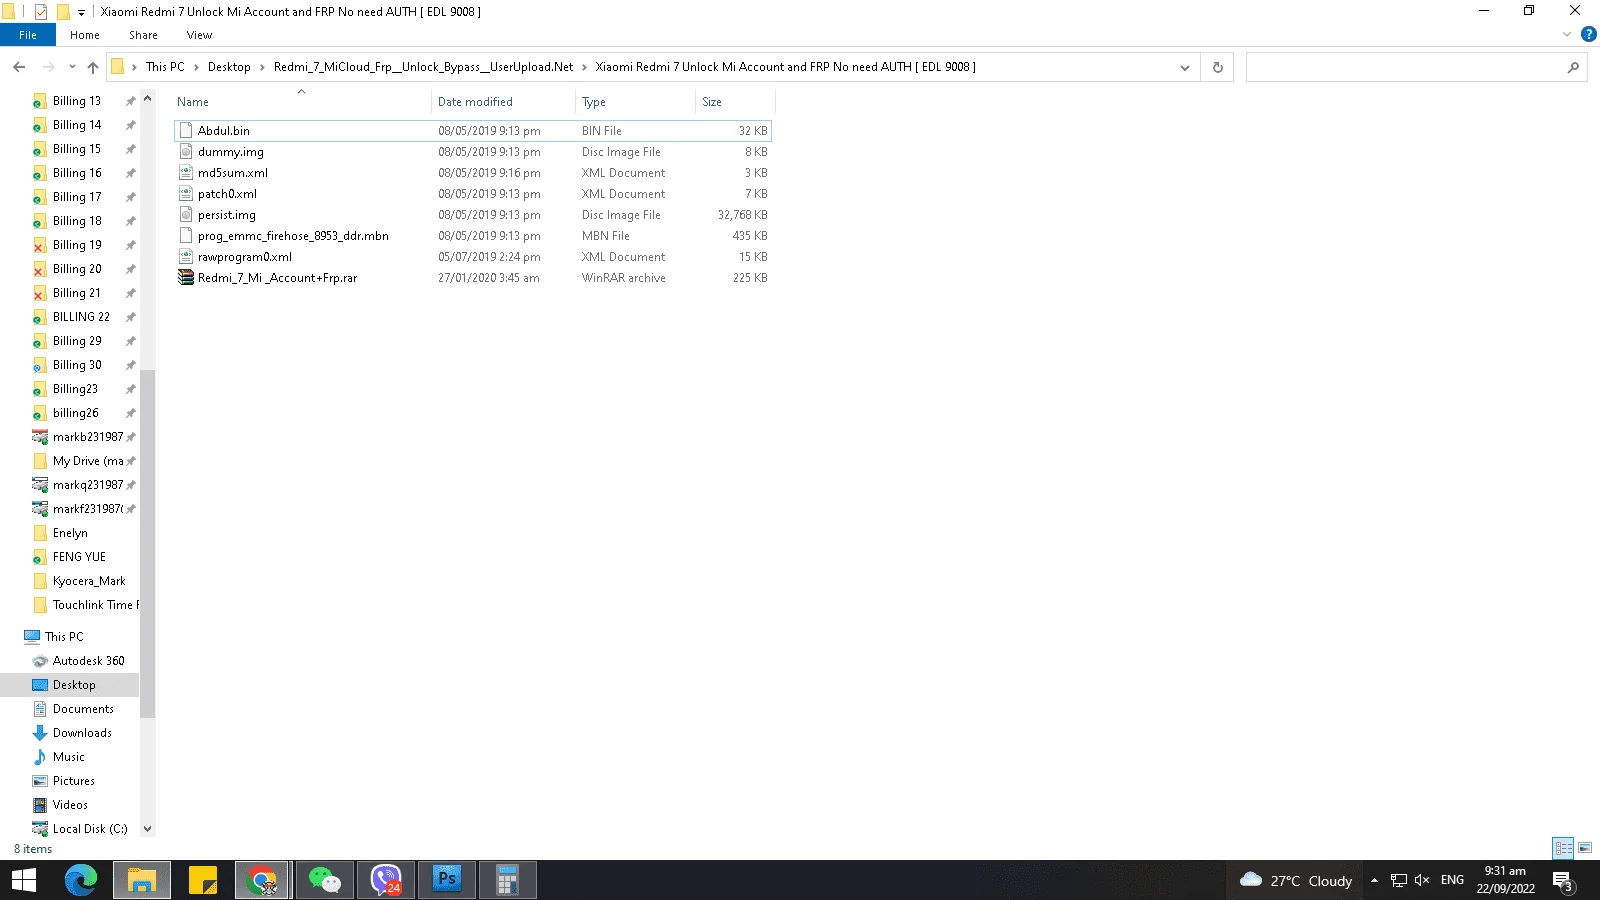Open the taskbar clock and calendar
The height and width of the screenshot is (900, 1600).
click(1505, 880)
